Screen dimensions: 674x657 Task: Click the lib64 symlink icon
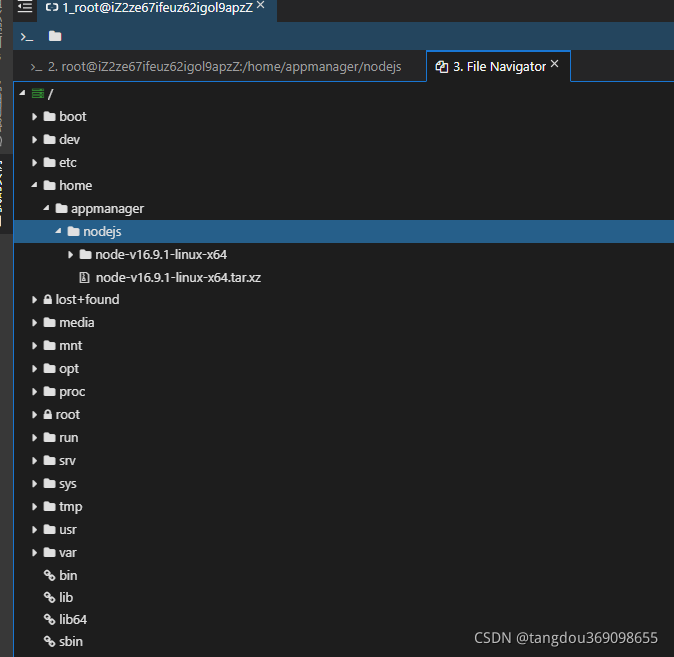point(48,620)
